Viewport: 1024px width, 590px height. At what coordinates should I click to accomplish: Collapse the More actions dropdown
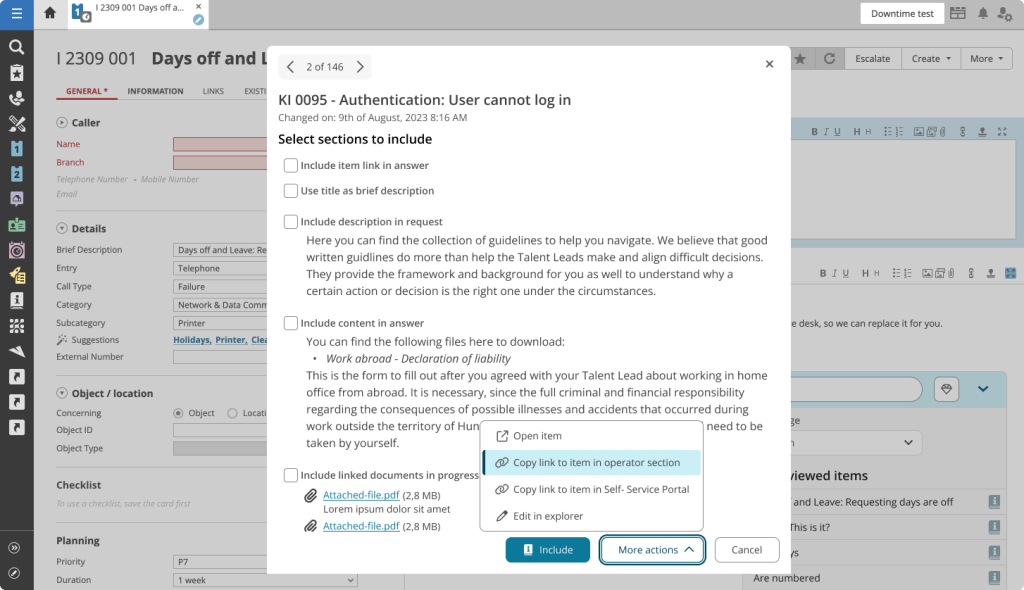pos(652,550)
